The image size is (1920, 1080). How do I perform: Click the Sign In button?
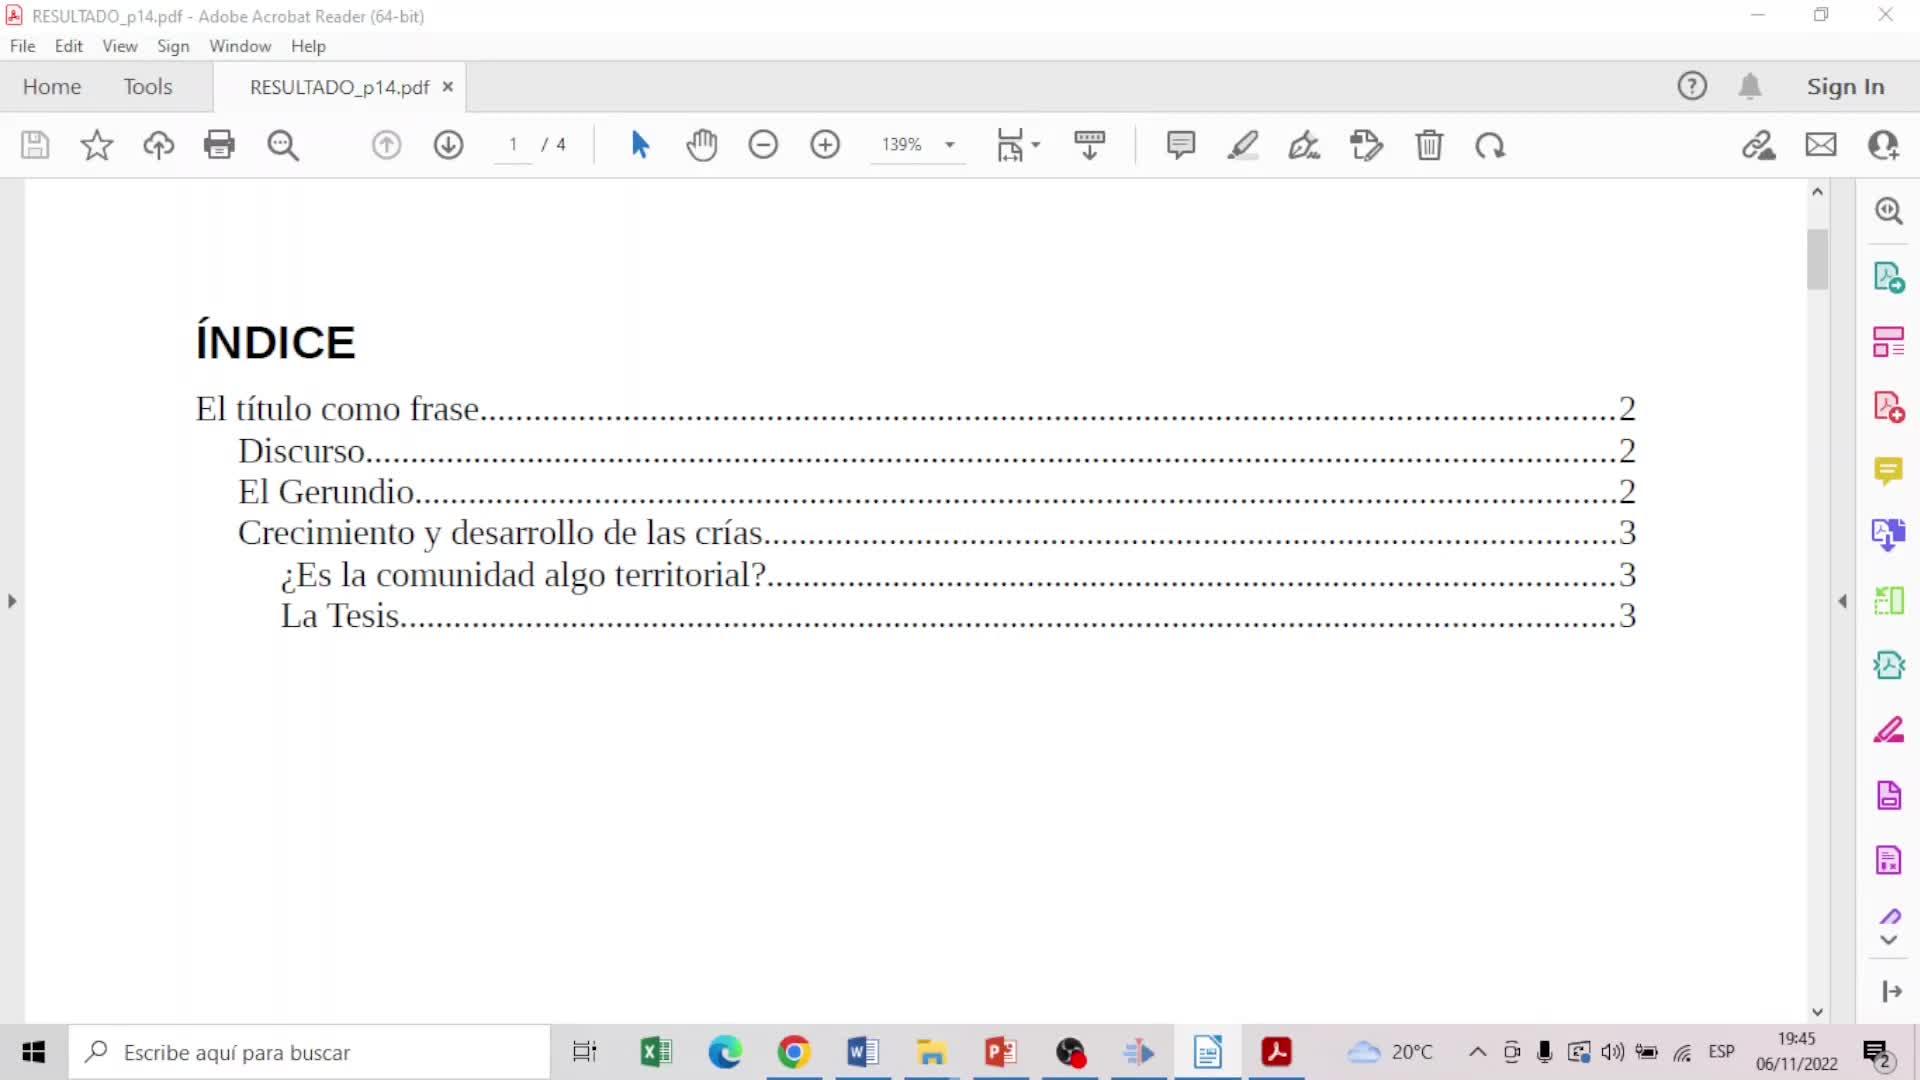point(1845,87)
